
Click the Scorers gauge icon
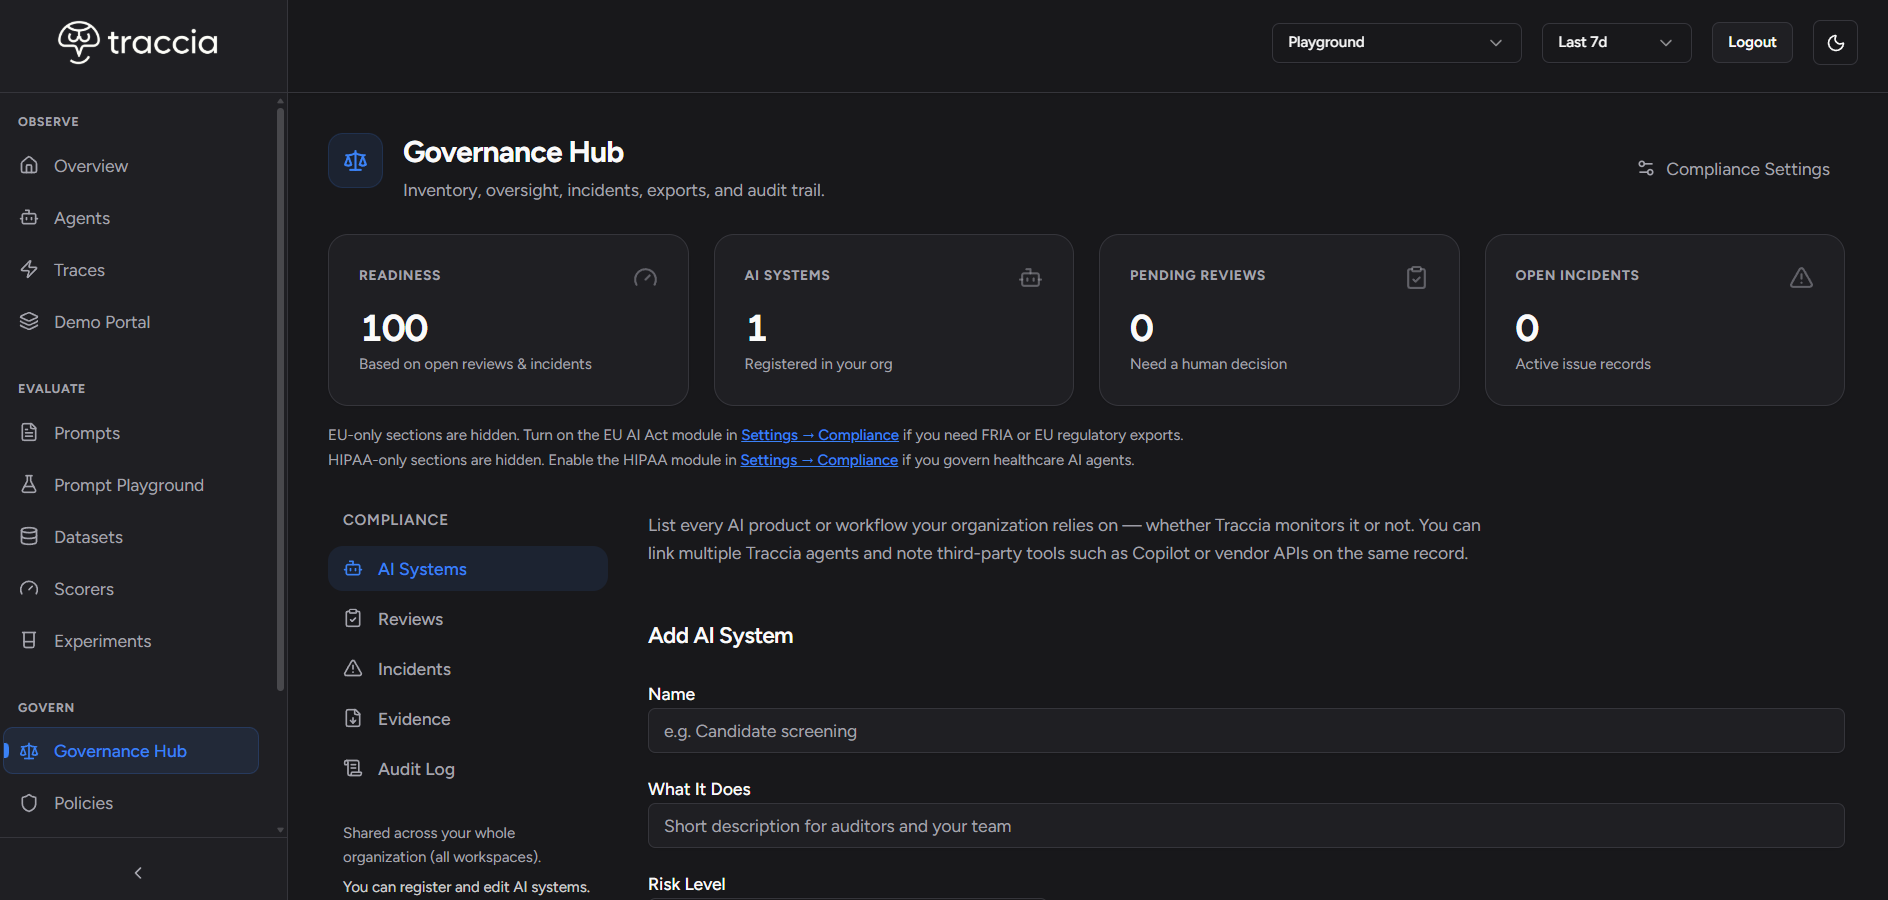click(29, 588)
